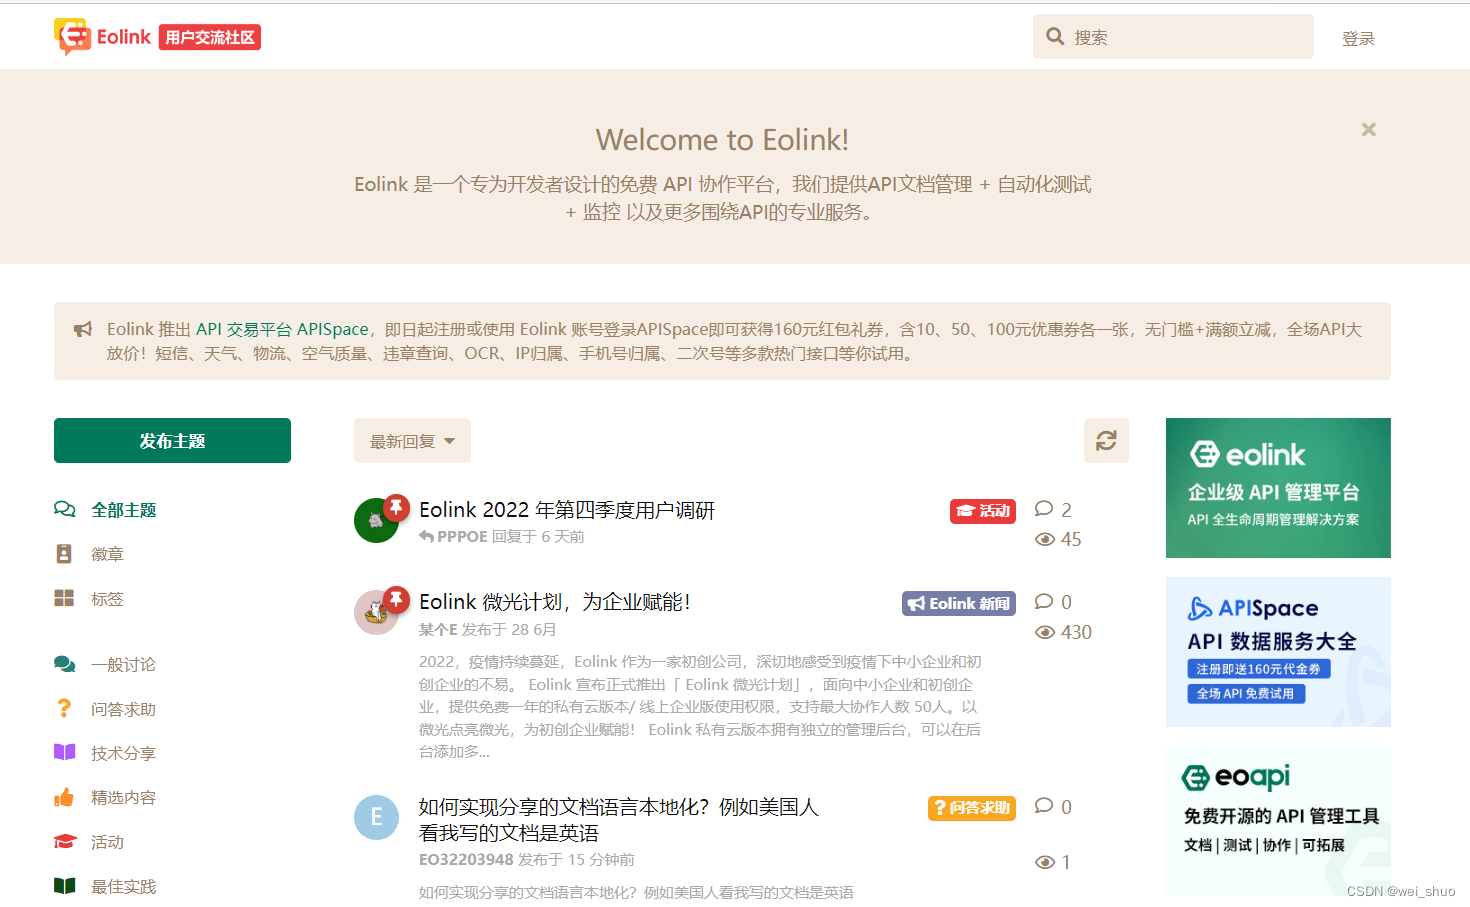The width and height of the screenshot is (1470, 907).
Task: Select the 问答求助 category
Action: tap(124, 709)
